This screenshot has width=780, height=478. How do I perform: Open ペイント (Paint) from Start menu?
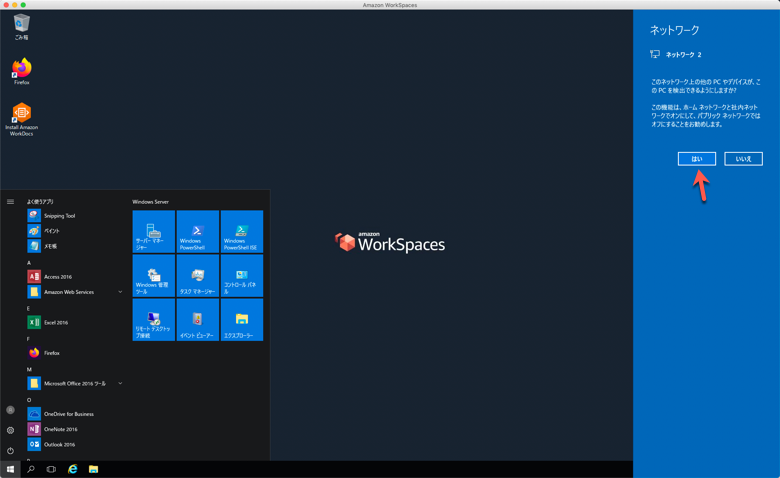(x=75, y=231)
